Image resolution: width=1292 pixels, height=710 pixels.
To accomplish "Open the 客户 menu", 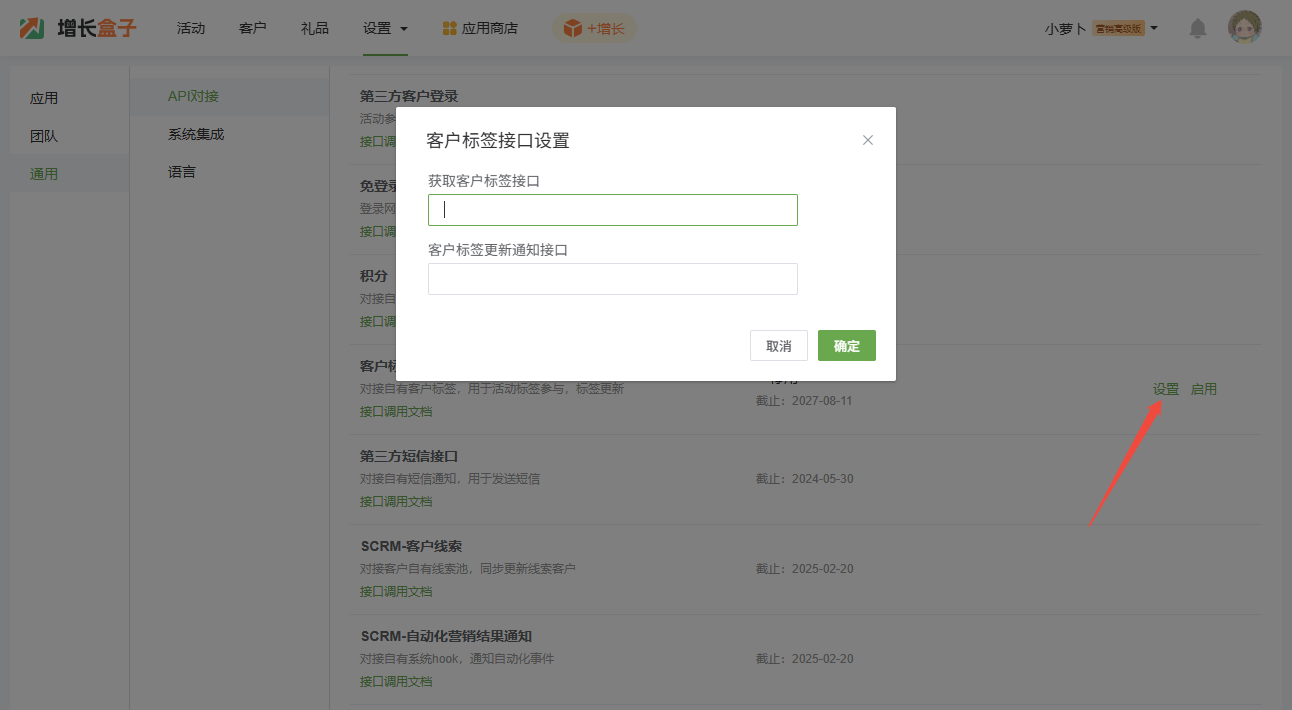I will click(253, 28).
